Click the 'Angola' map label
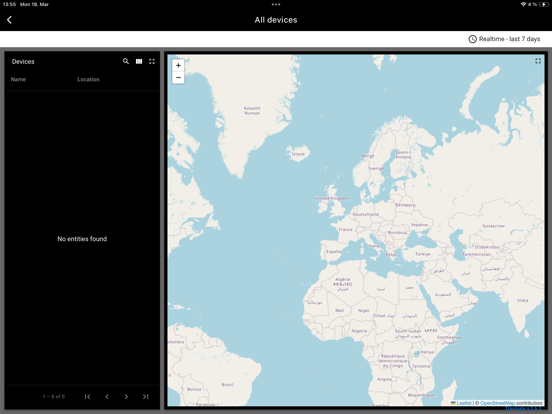 [384, 379]
